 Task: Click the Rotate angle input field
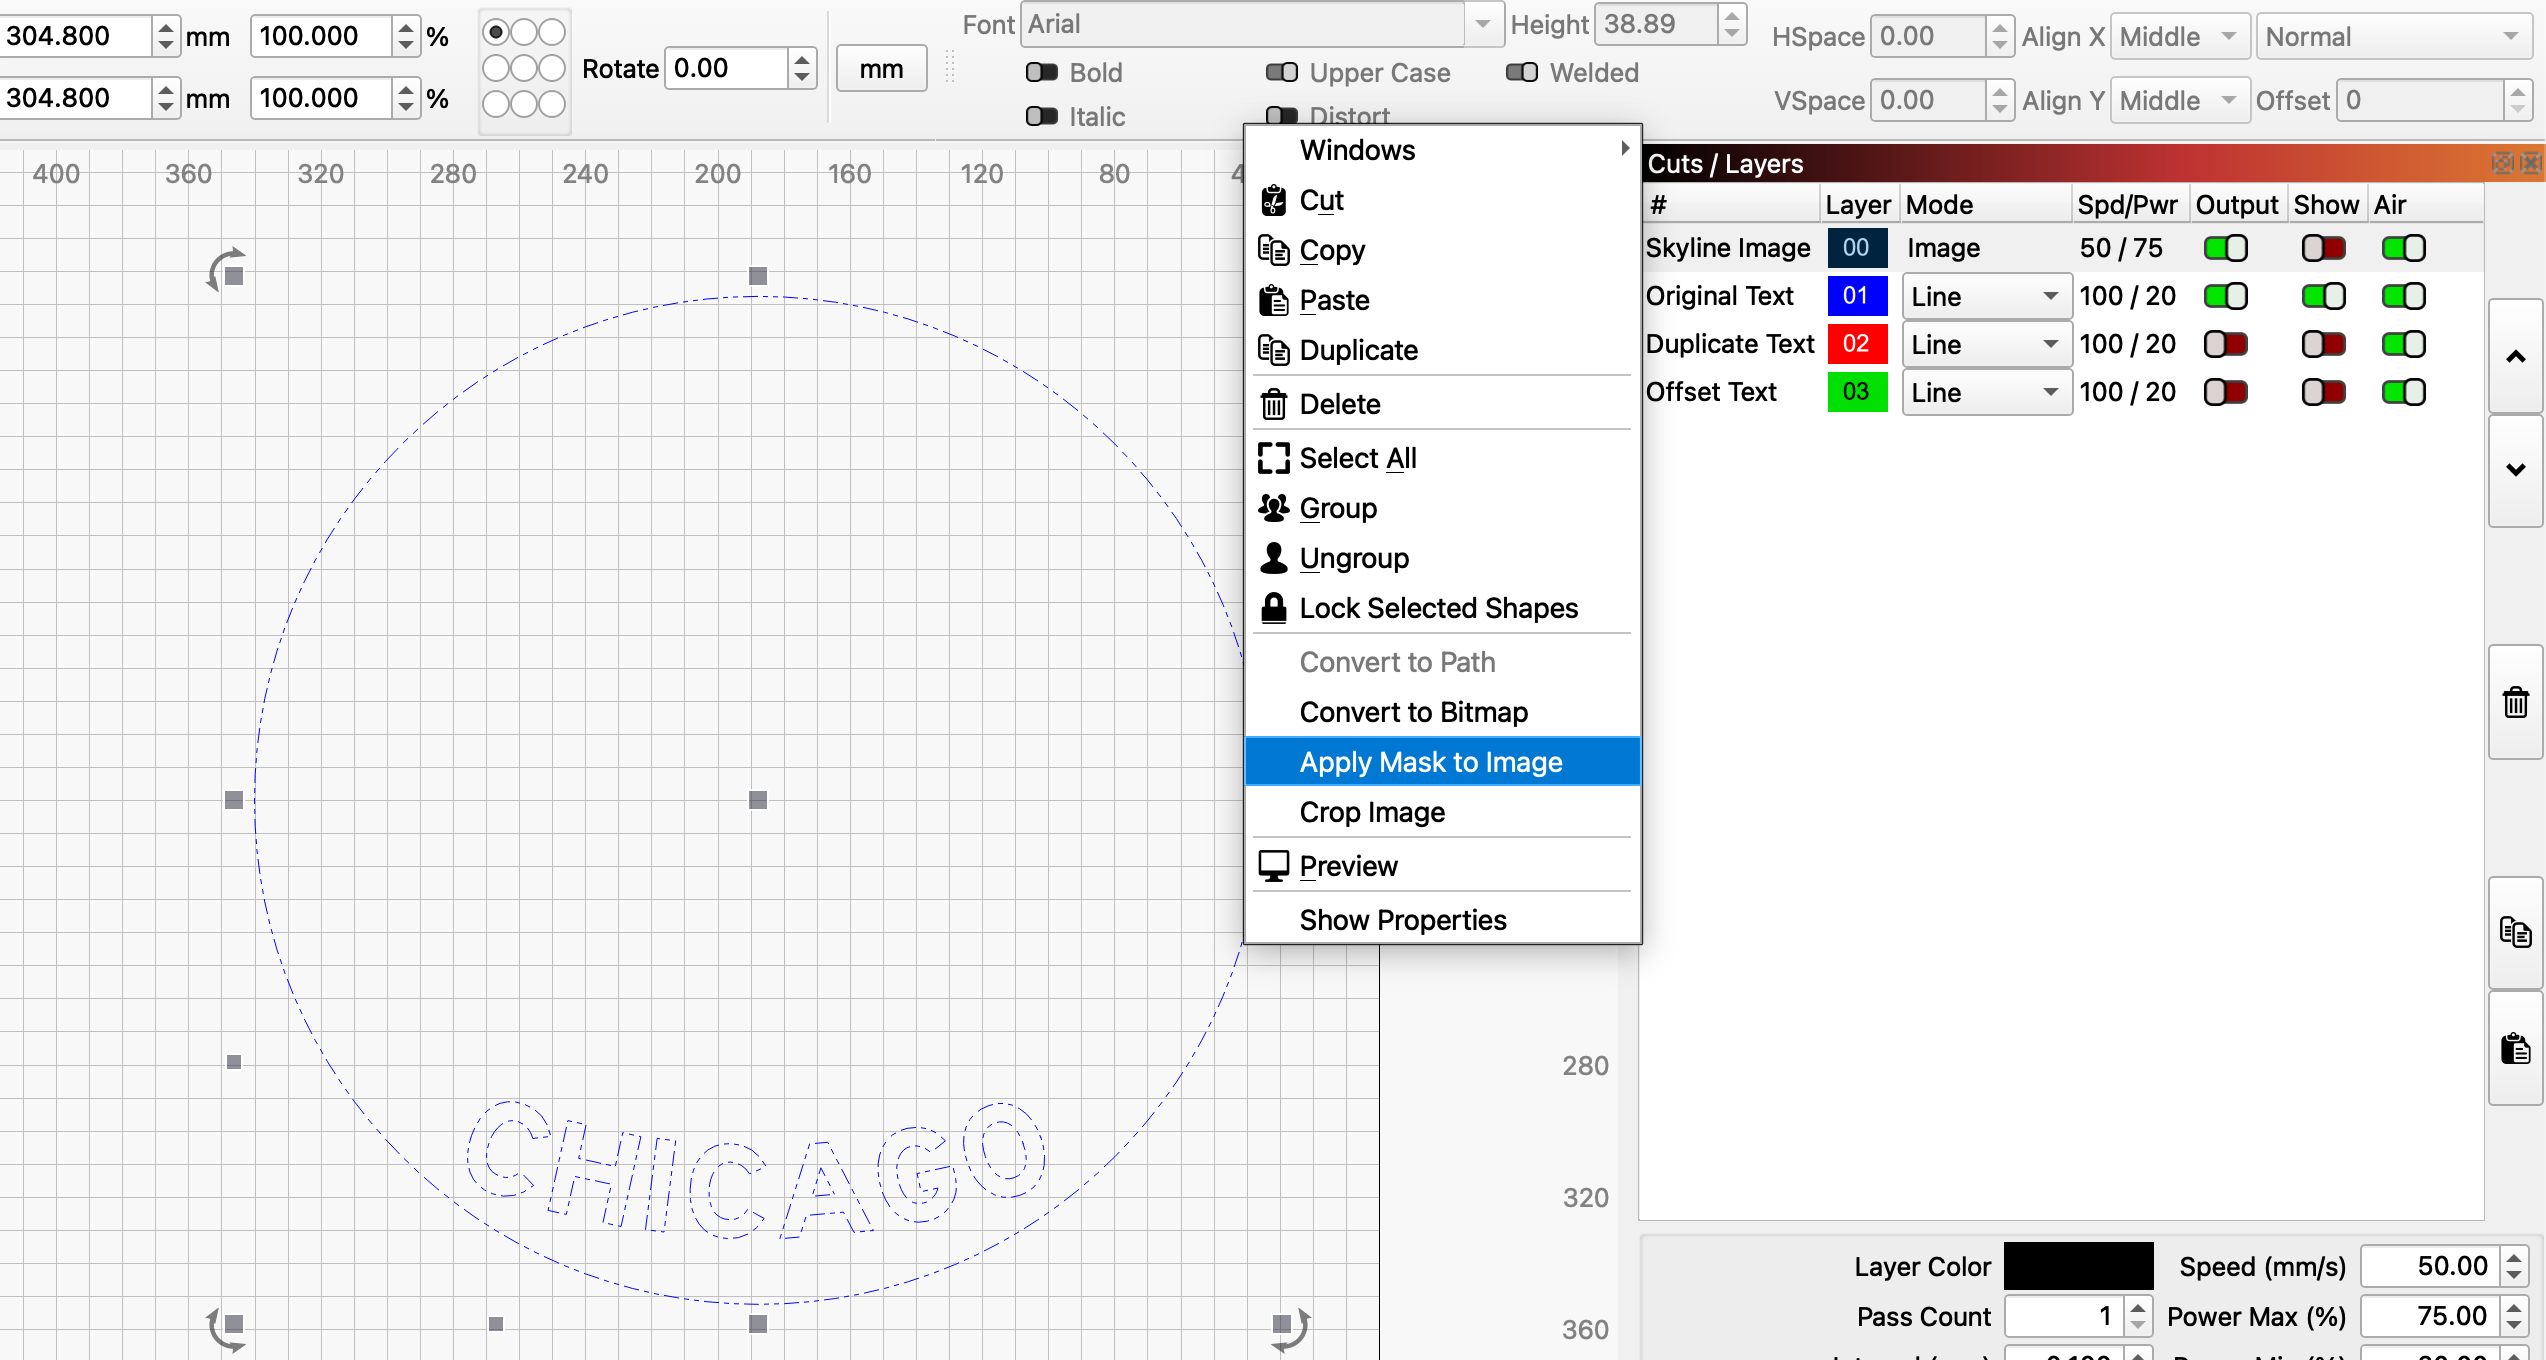[727, 68]
